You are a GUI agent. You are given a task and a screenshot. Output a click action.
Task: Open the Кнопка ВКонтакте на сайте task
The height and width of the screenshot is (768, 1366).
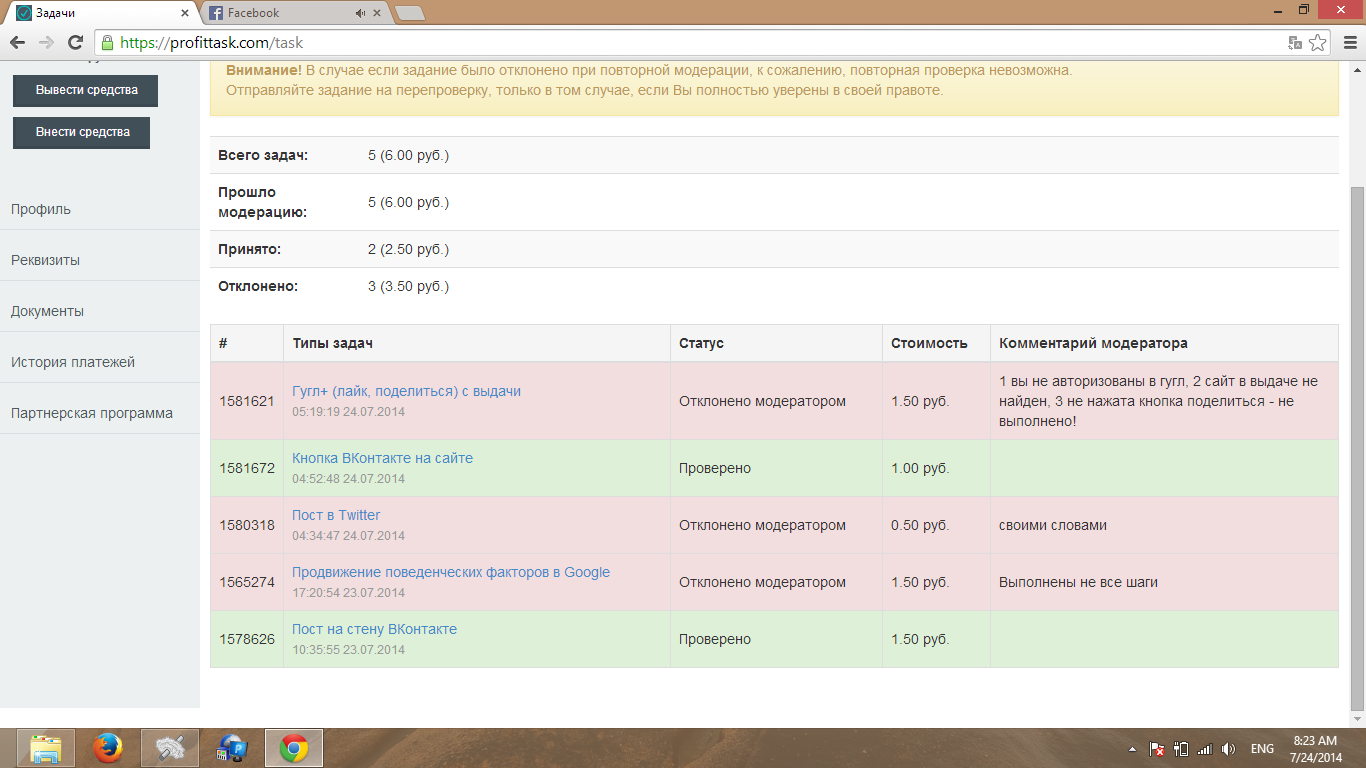(382, 458)
